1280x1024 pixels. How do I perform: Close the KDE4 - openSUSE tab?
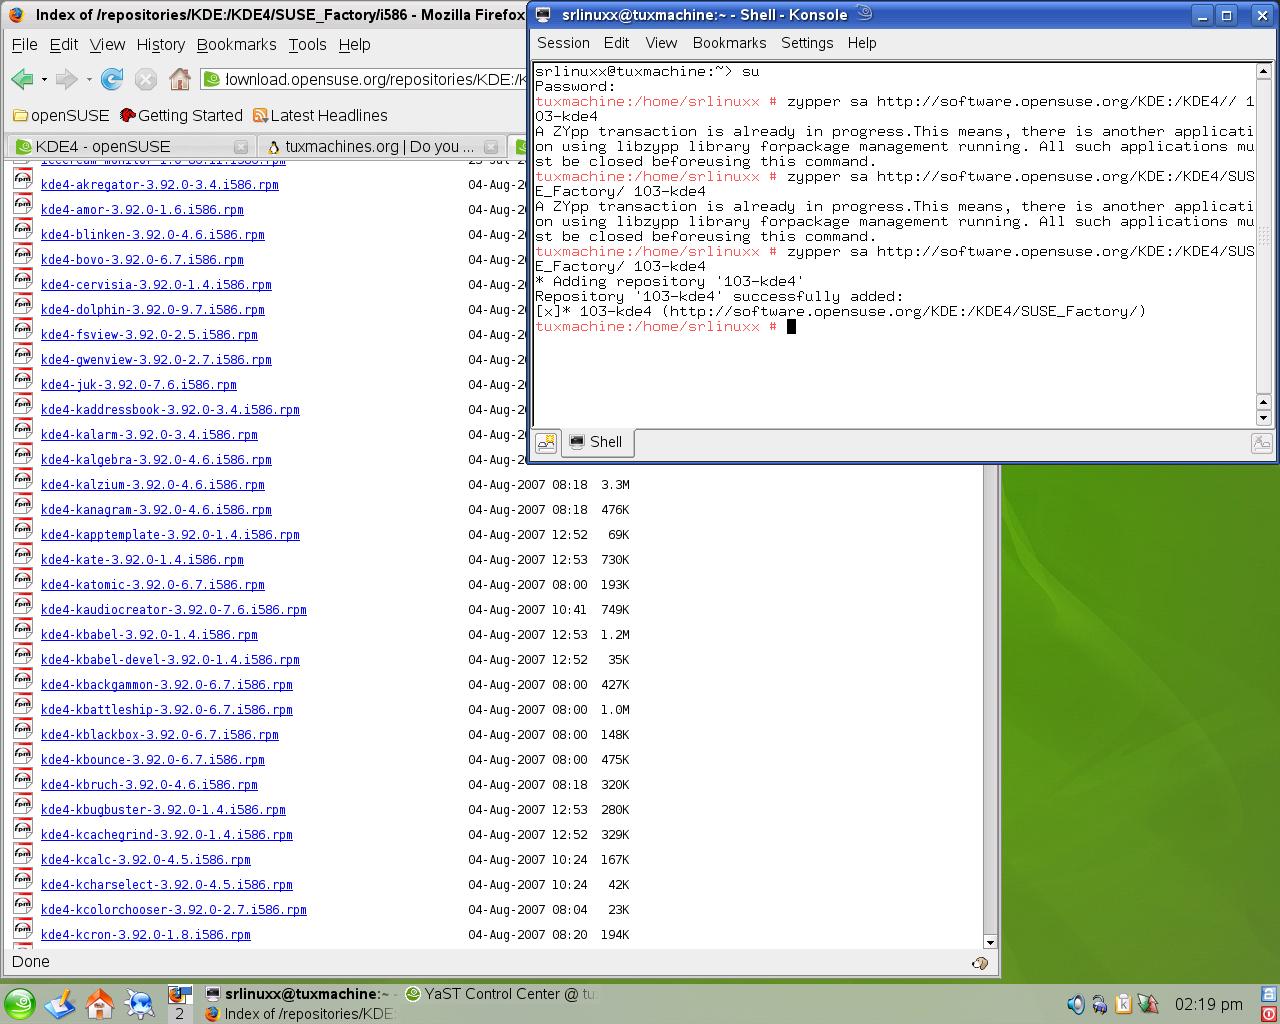(x=240, y=147)
